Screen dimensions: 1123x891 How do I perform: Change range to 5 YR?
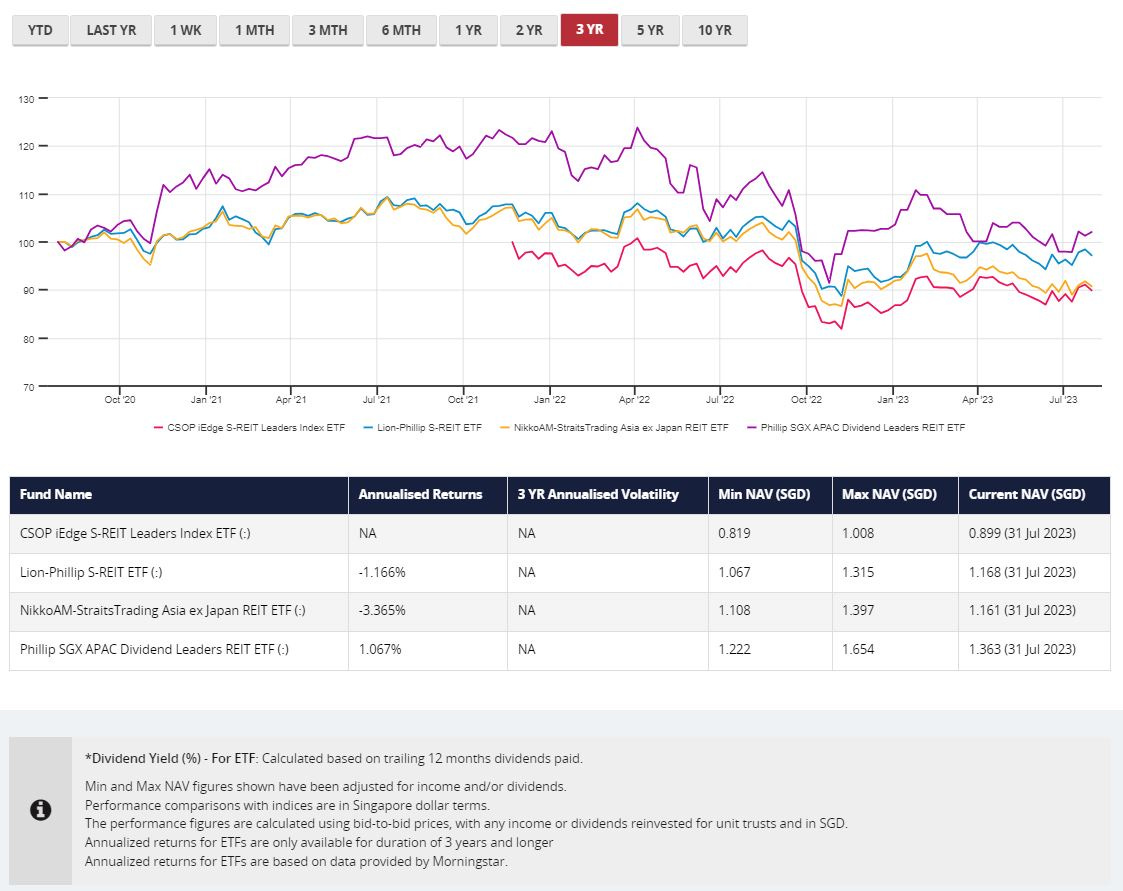pyautogui.click(x=650, y=30)
